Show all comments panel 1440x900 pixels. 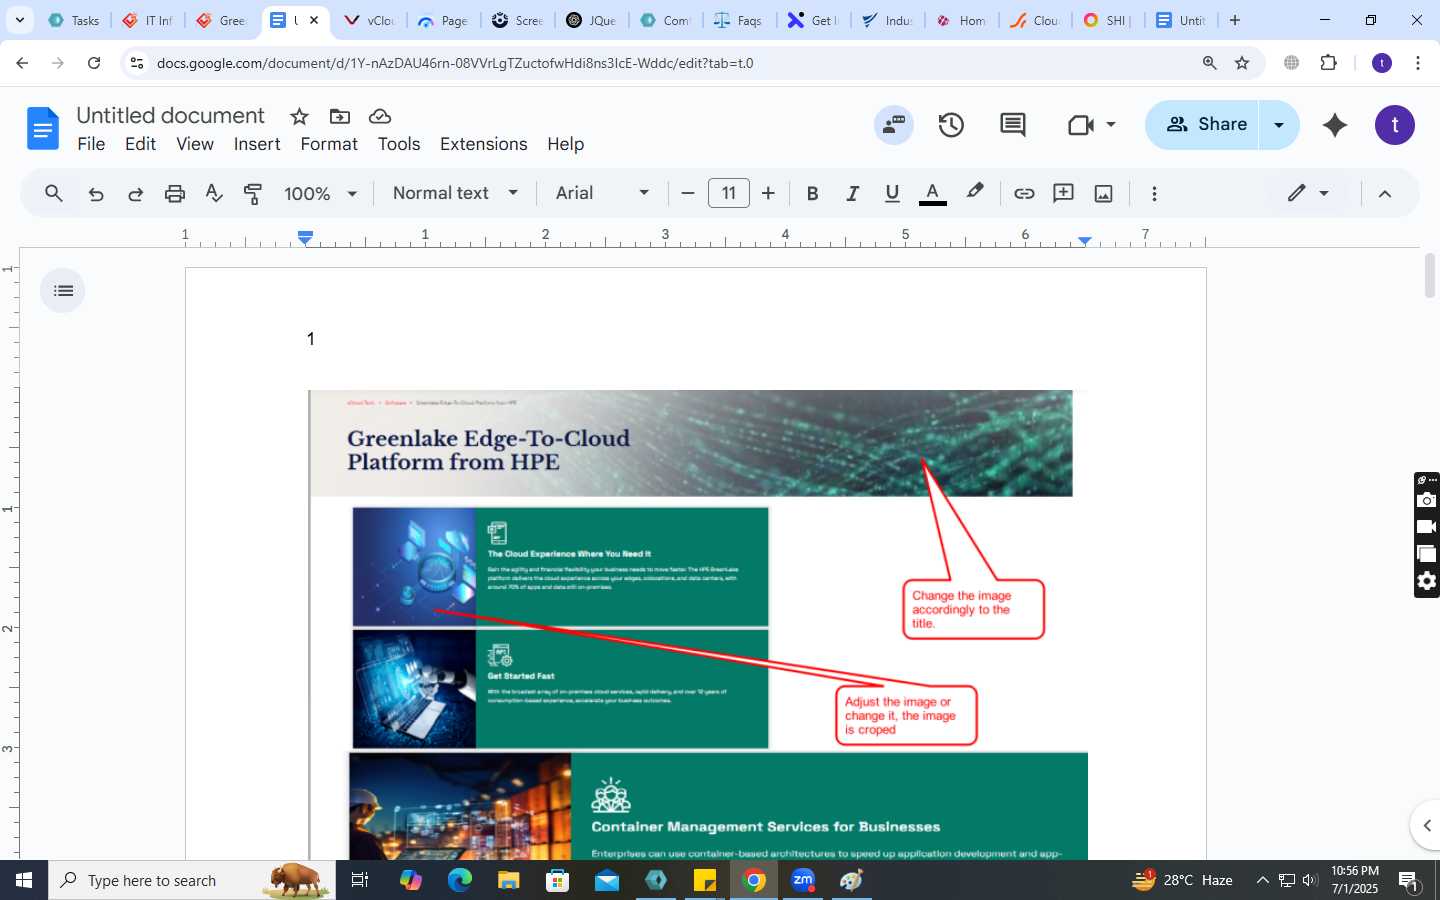click(x=1012, y=125)
